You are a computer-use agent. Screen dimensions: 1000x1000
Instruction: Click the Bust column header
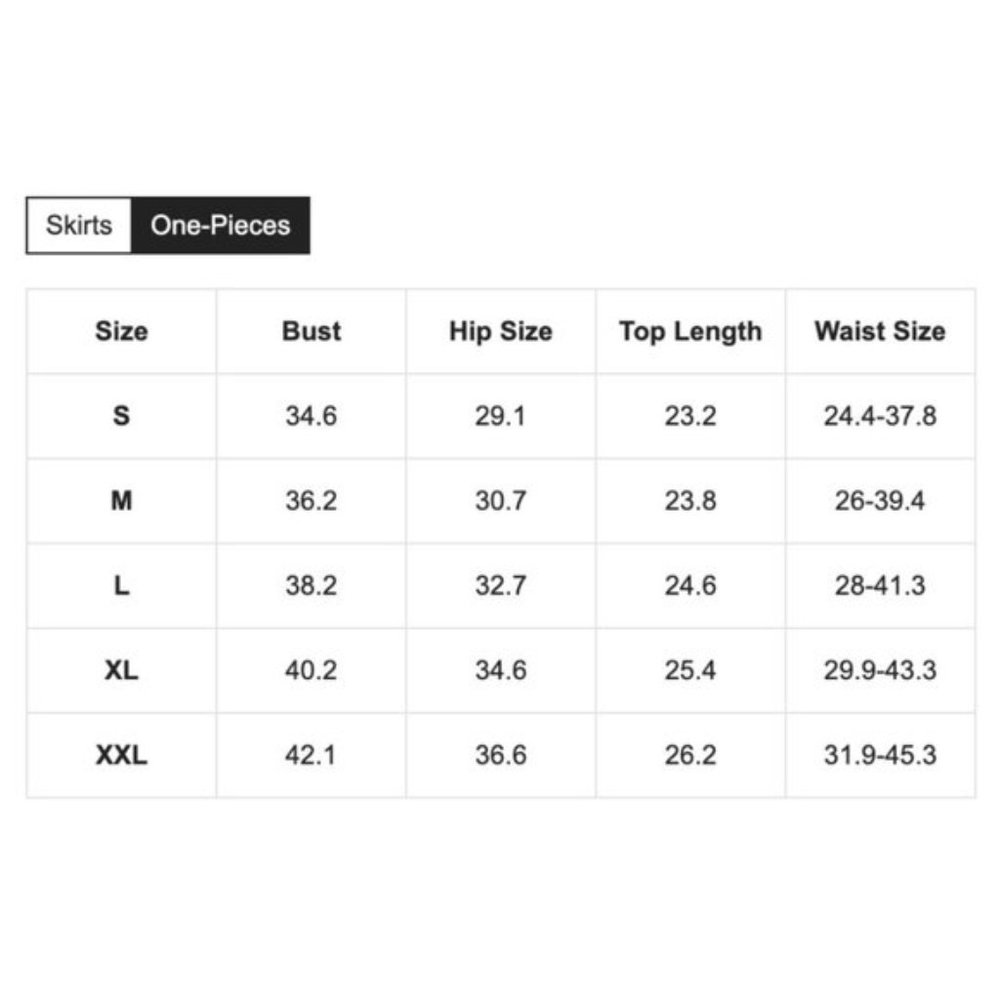311,331
